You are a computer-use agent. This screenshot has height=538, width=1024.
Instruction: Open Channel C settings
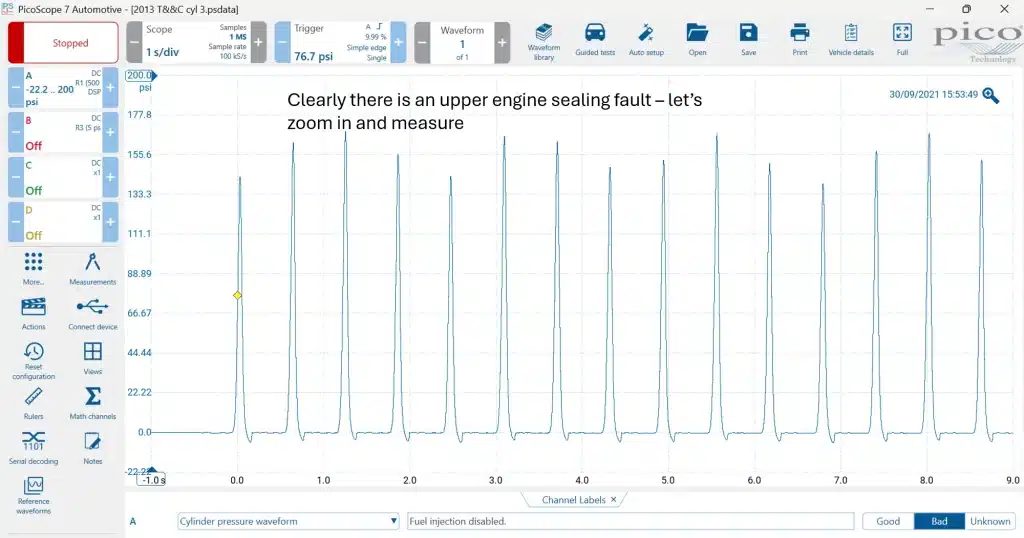63,177
